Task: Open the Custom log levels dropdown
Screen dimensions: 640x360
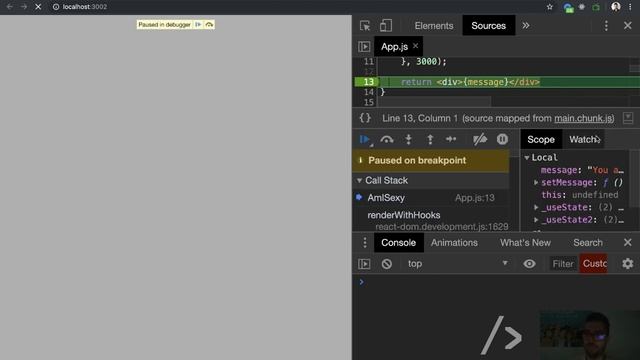Action: [594, 264]
